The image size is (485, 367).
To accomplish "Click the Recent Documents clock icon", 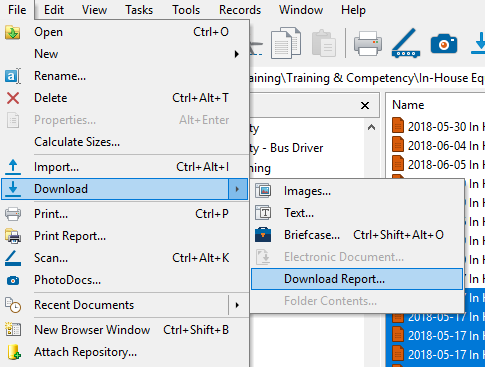I will click(13, 305).
